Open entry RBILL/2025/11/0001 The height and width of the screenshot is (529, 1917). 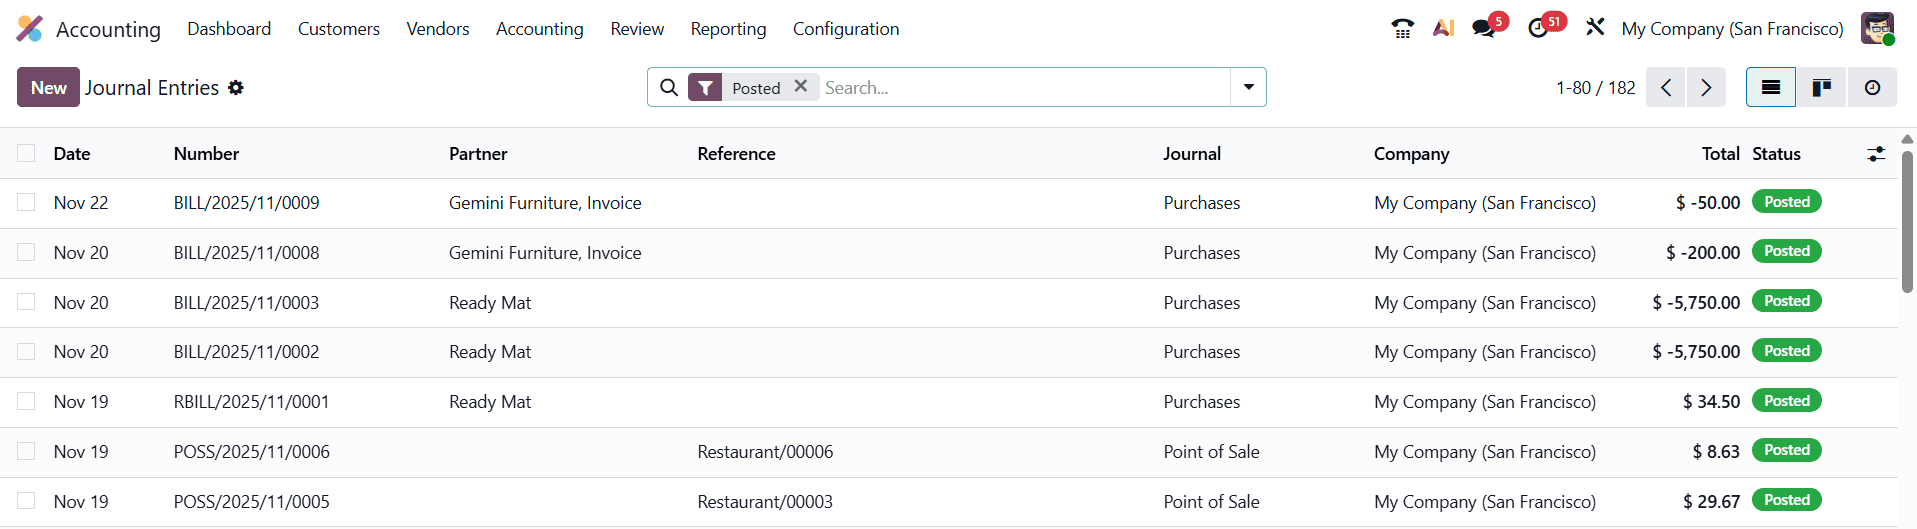point(251,402)
